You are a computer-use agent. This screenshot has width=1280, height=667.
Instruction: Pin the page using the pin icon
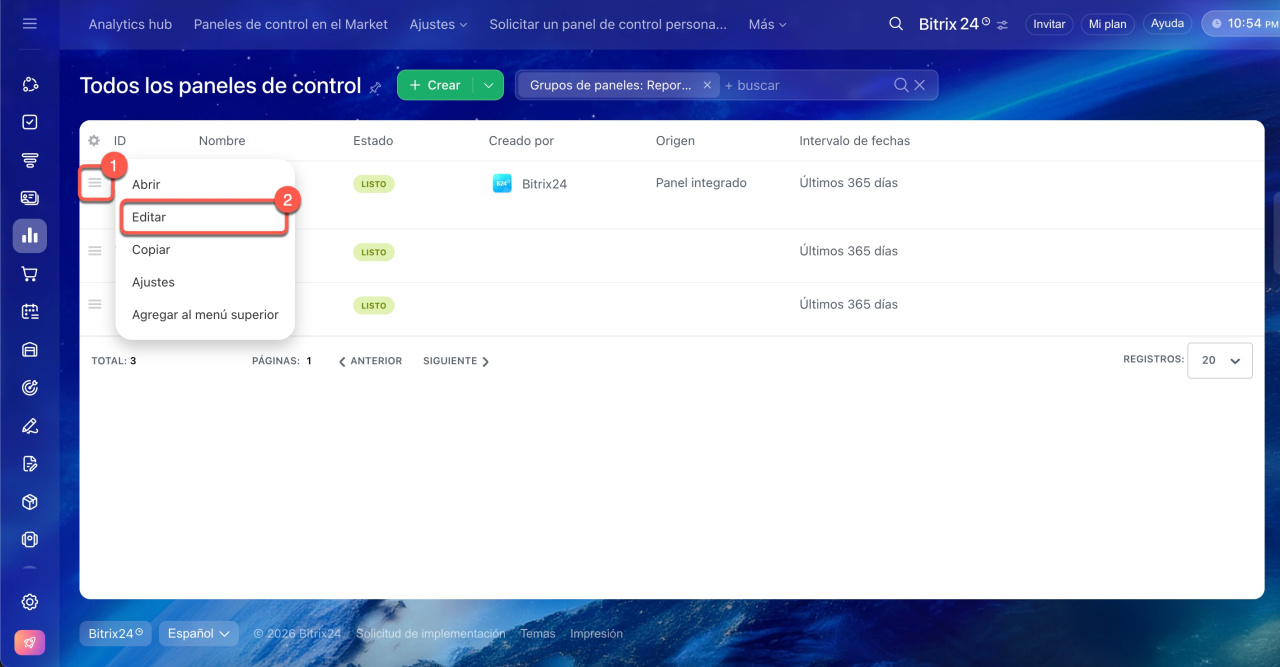click(376, 88)
